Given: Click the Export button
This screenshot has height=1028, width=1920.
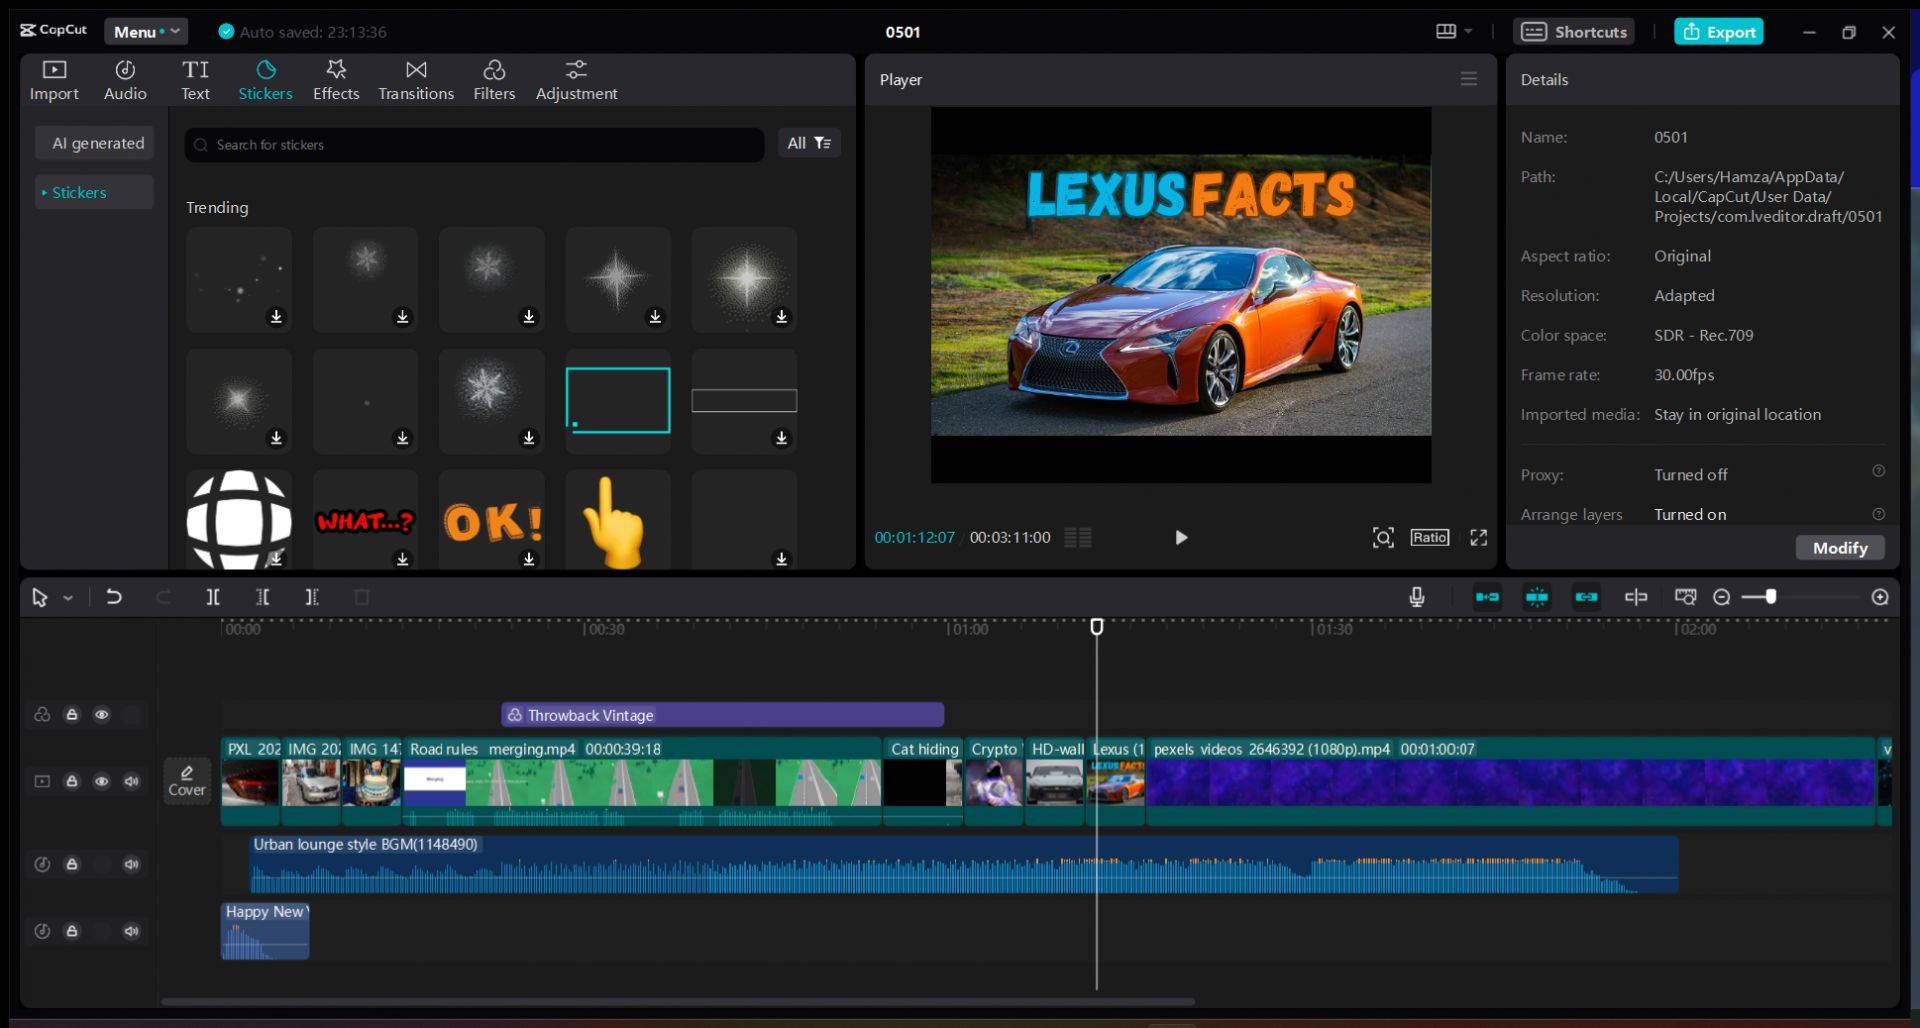Looking at the screenshot, I should point(1719,32).
